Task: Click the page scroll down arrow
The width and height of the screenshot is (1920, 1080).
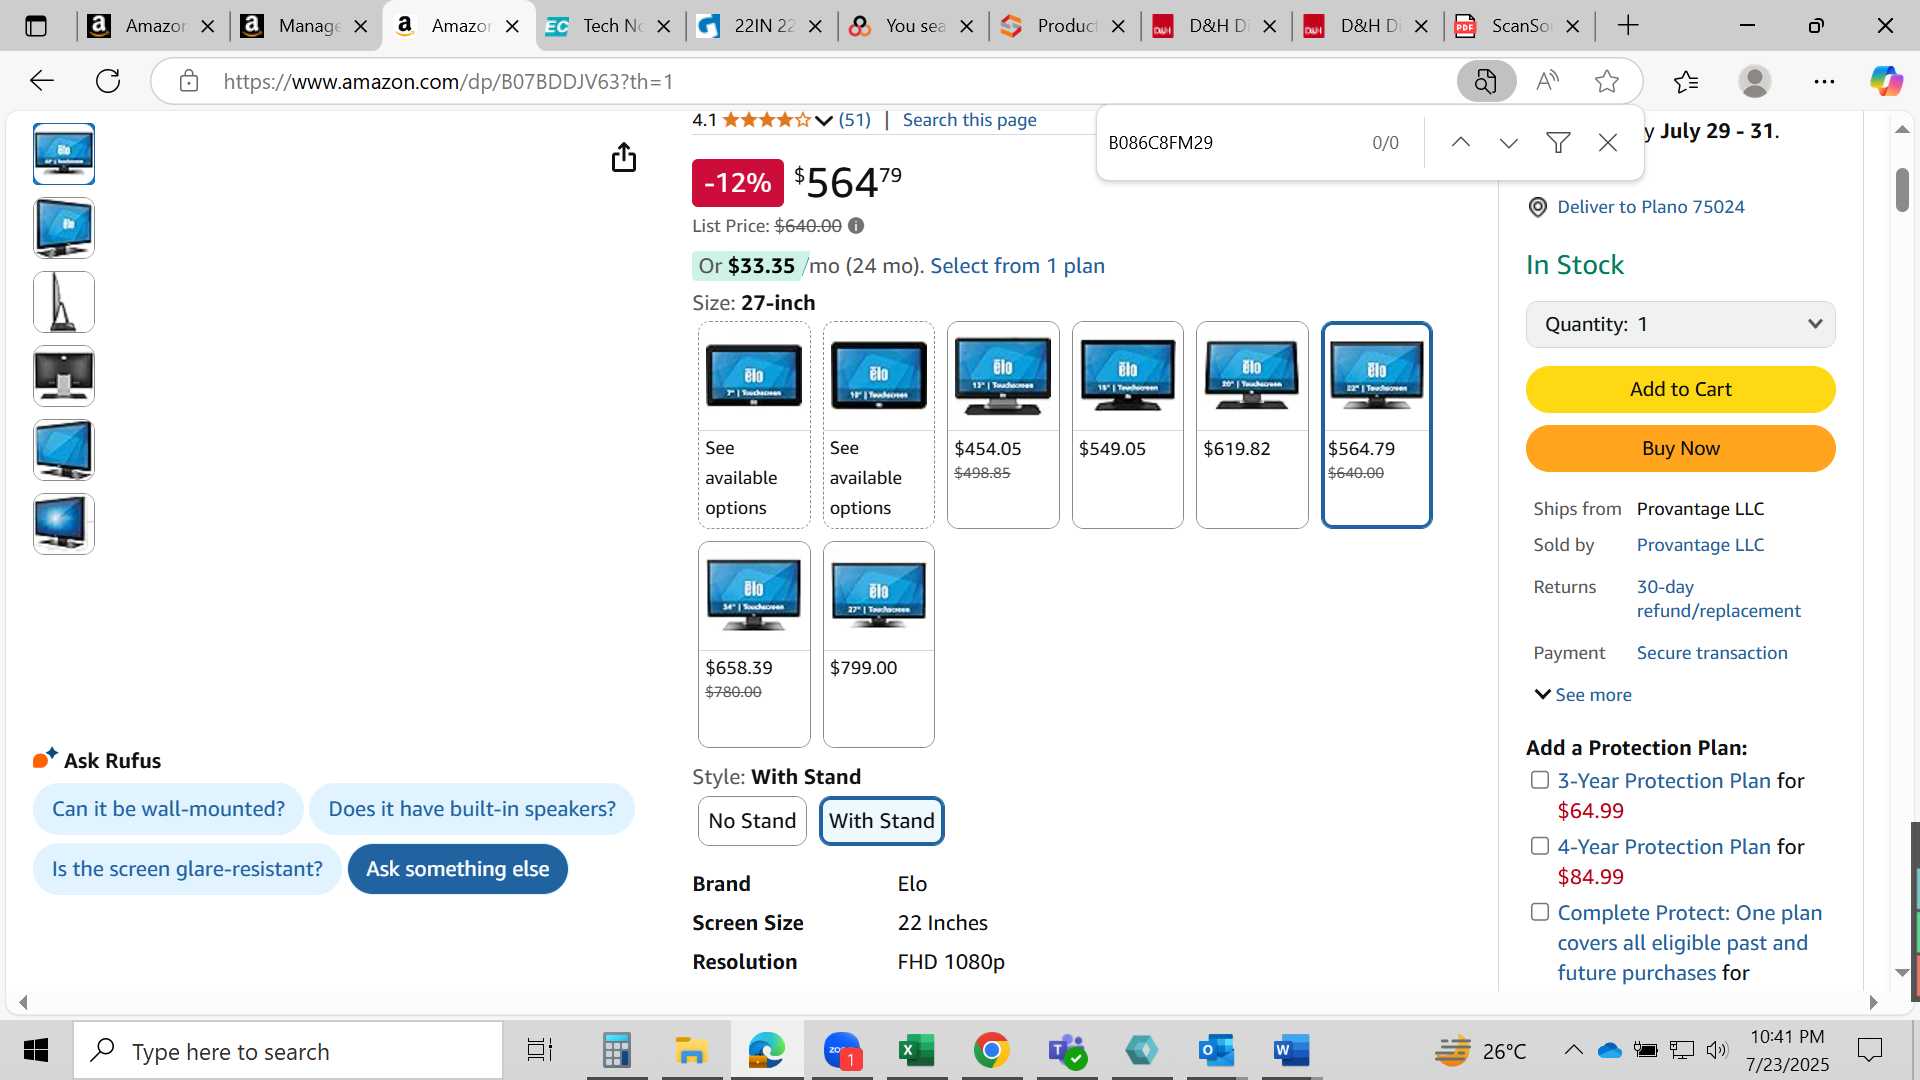Action: click(x=1902, y=972)
